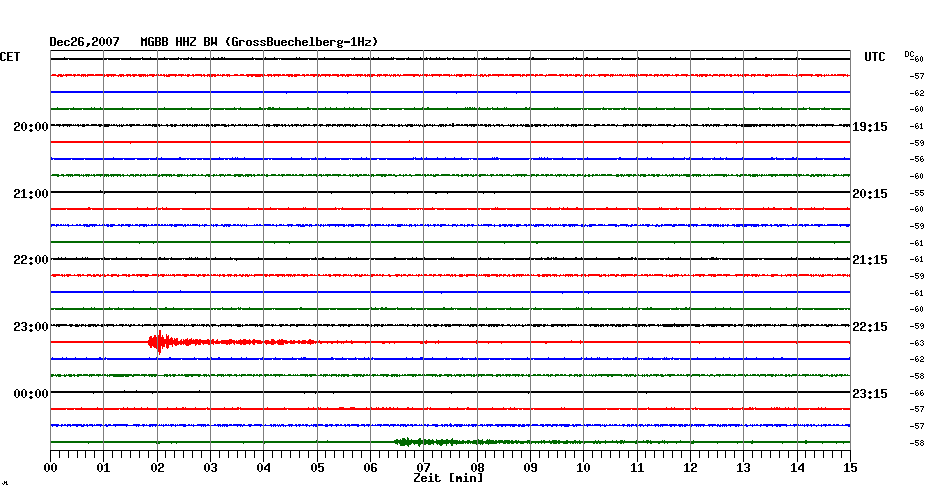
Task: Click the station title MGBB HHZ BW
Action: (x=179, y=42)
